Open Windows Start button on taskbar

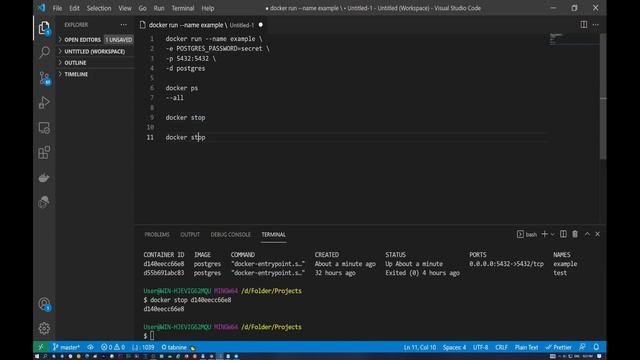[37, 356]
